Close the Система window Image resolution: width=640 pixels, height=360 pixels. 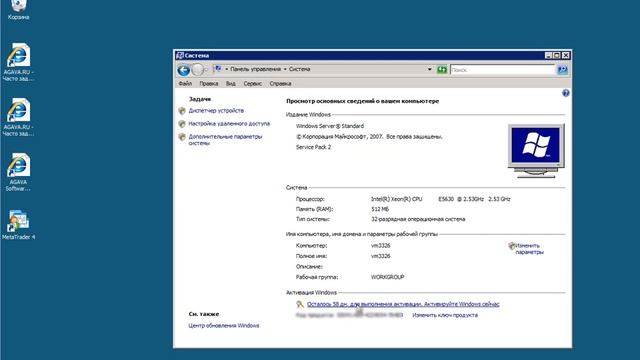point(566,56)
